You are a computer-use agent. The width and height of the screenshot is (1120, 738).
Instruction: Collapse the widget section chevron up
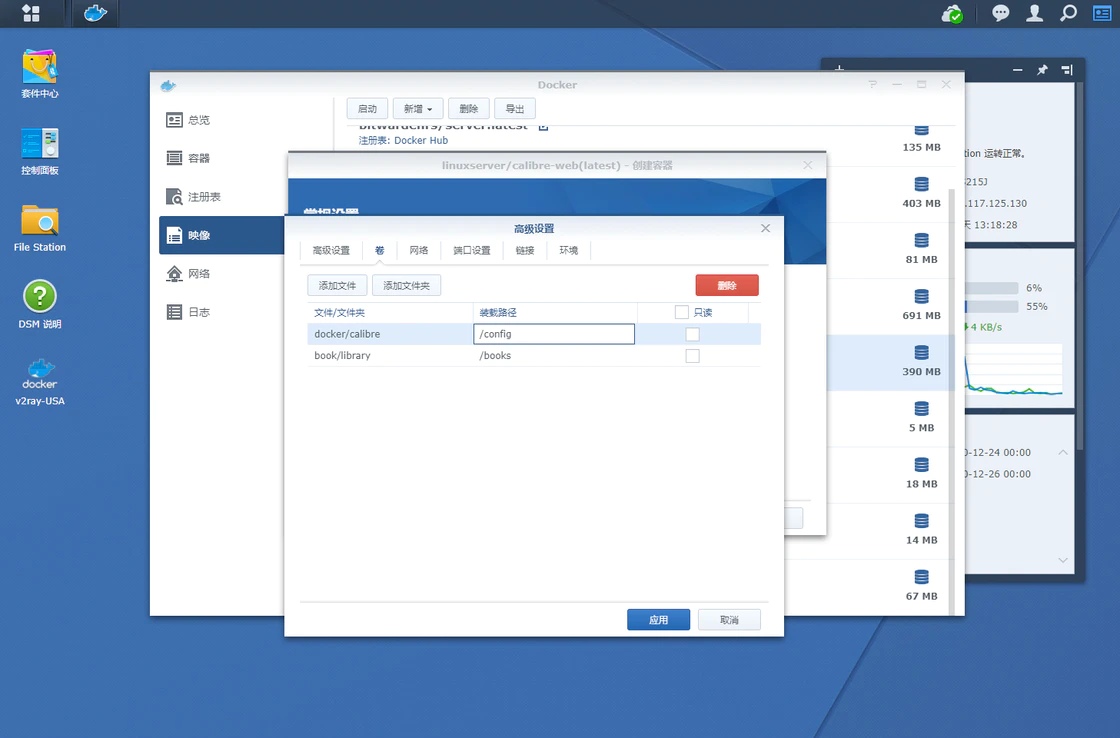pyautogui.click(x=1062, y=453)
